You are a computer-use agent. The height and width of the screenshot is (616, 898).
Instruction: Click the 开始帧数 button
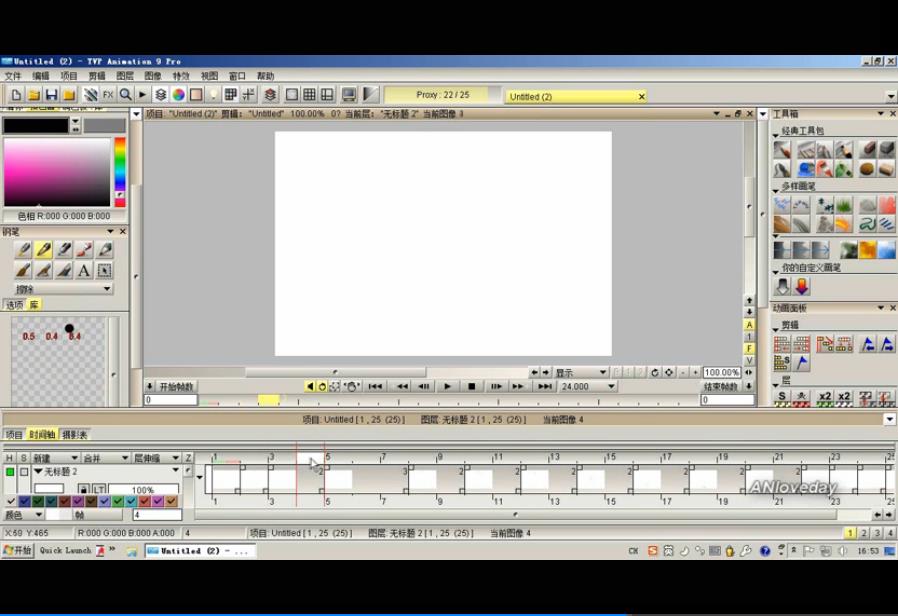[171, 386]
